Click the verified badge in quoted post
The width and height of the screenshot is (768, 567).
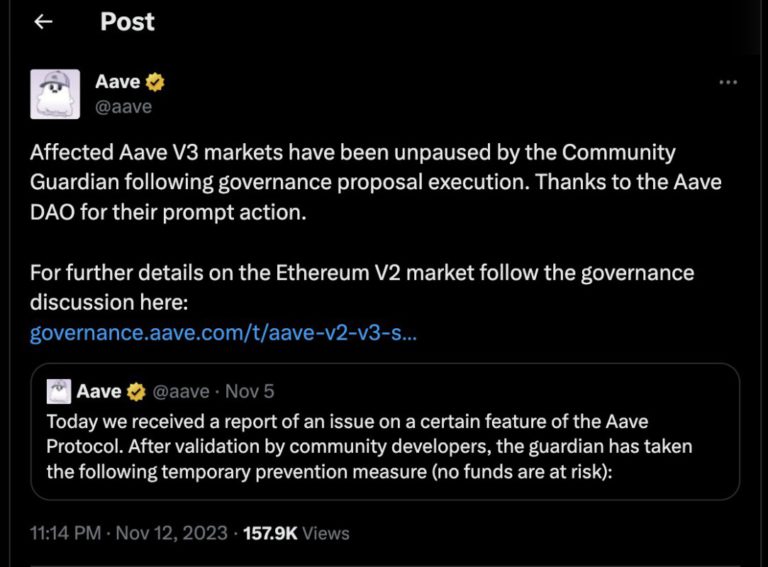135,391
